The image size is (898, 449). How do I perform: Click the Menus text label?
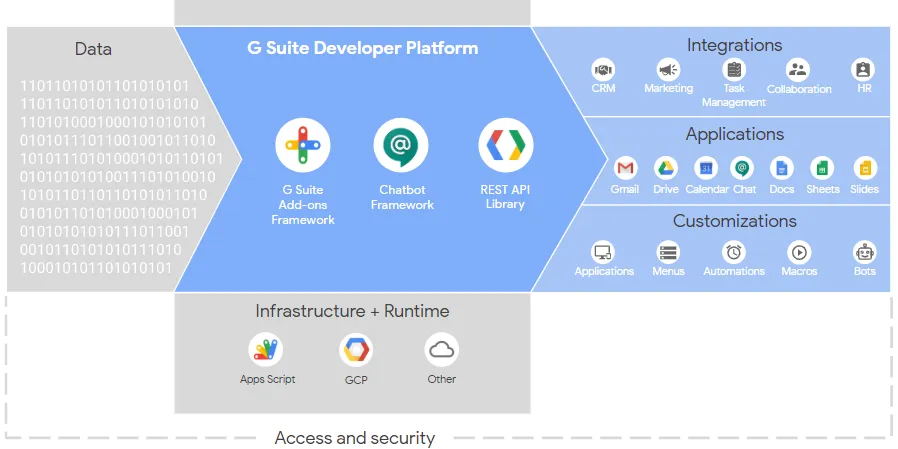pos(668,271)
